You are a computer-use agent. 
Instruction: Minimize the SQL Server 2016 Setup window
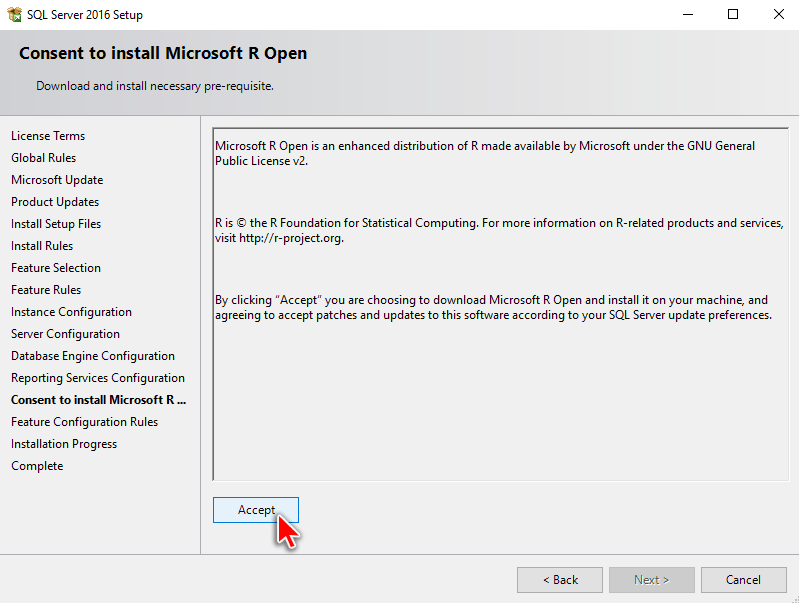pyautogui.click(x=688, y=14)
